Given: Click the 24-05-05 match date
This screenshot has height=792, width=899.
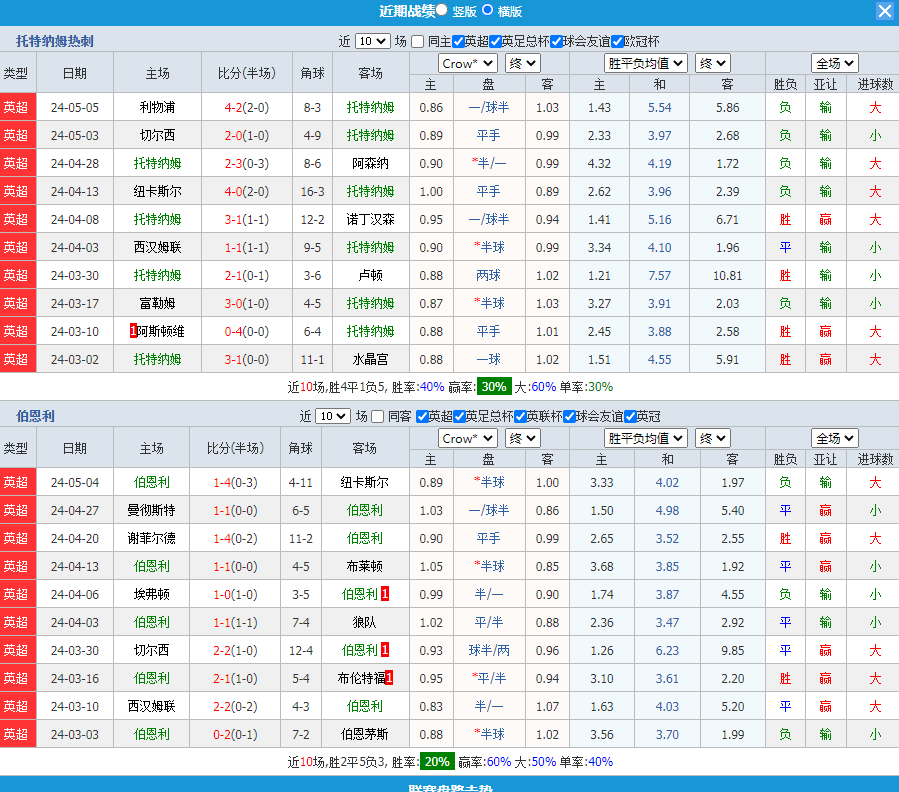Looking at the screenshot, I should (75, 107).
